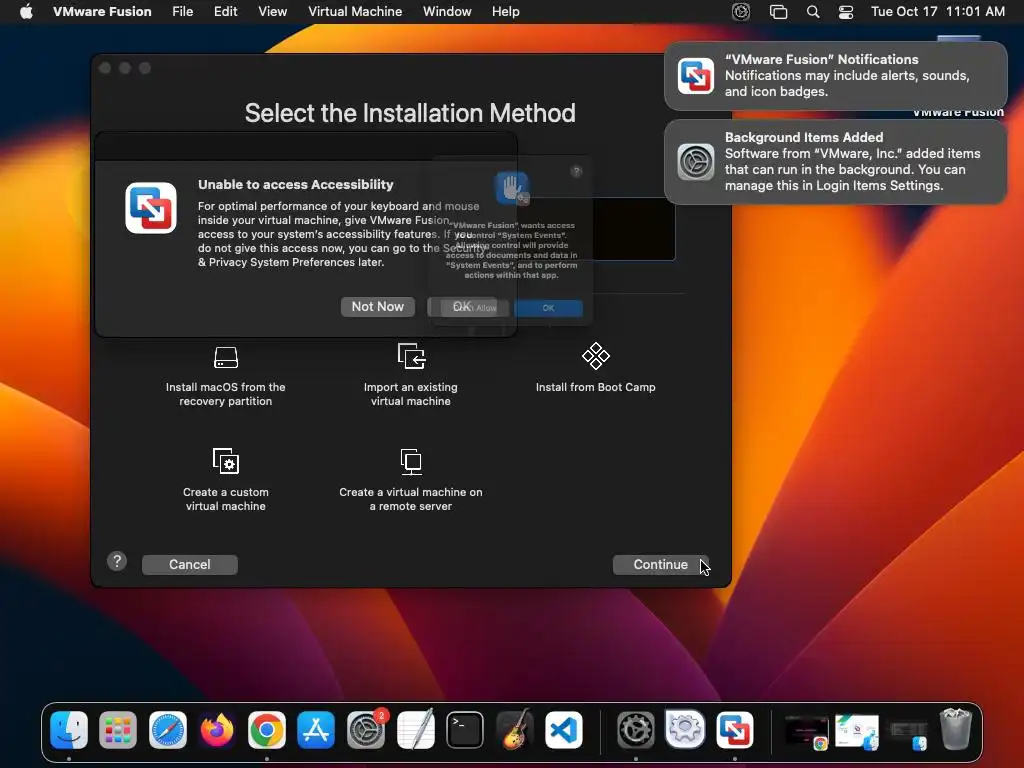Open the App Store from the Dock

pos(316,729)
